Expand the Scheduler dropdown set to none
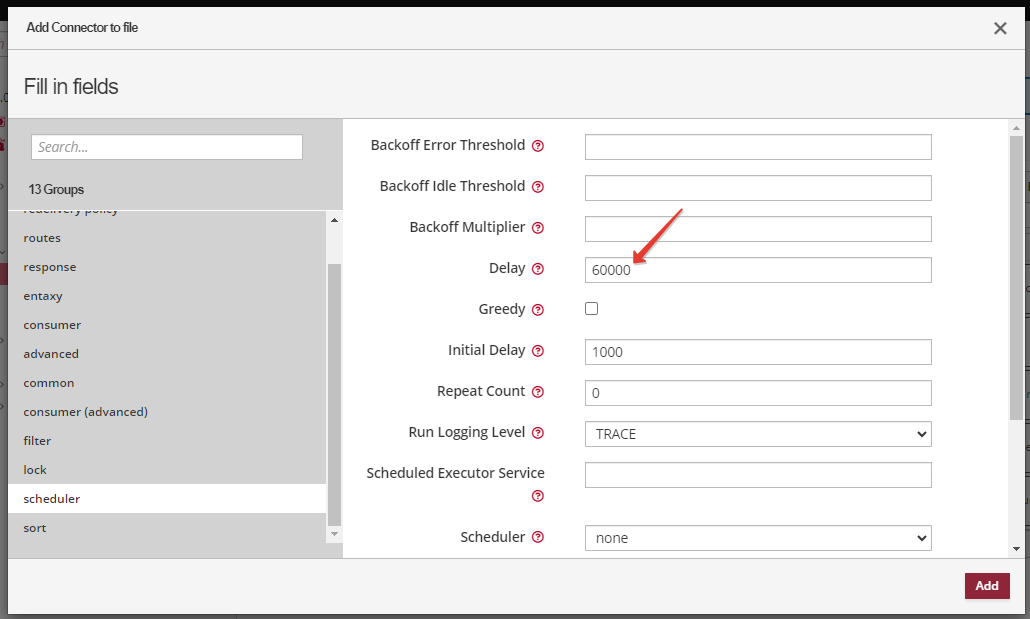The width and height of the screenshot is (1030, 619). click(757, 538)
